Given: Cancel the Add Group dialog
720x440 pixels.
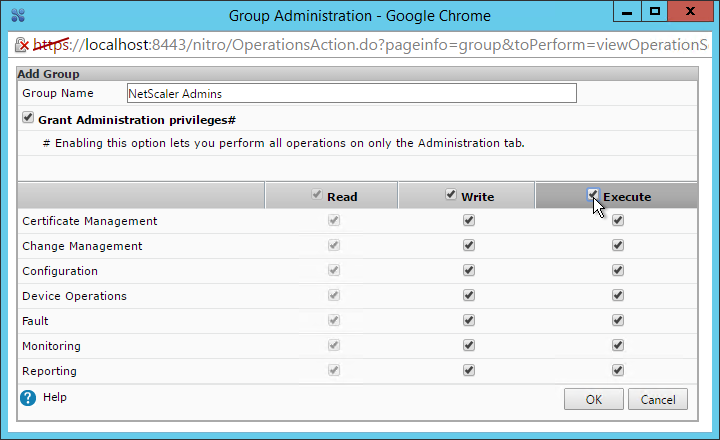Looking at the screenshot, I should 658,399.
